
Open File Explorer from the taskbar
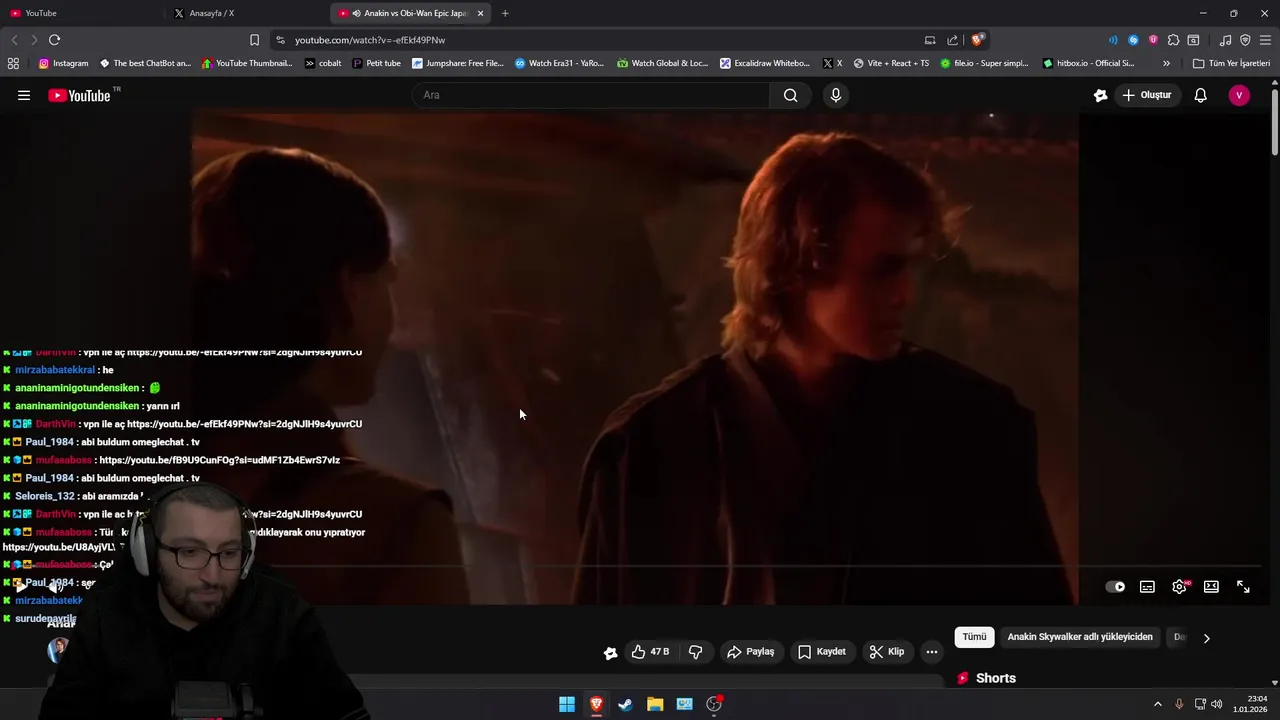(655, 704)
